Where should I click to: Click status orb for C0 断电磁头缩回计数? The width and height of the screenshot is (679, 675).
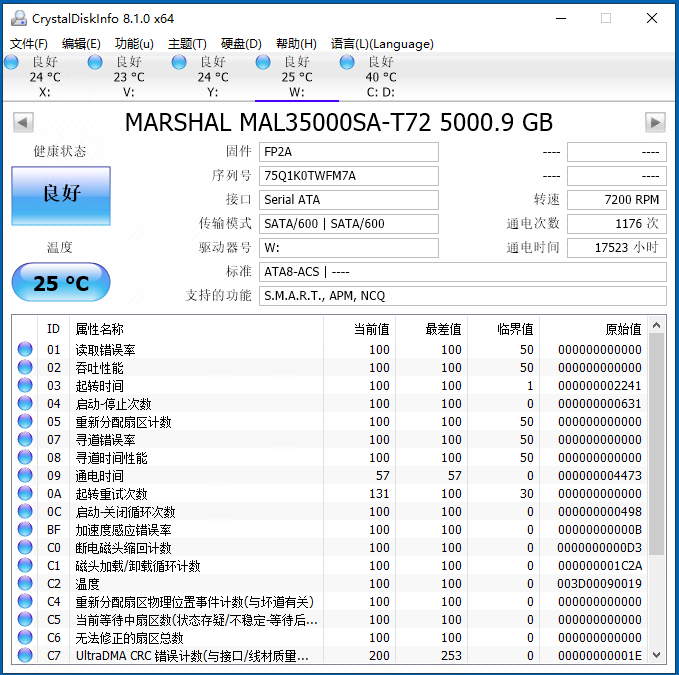pos(25,547)
